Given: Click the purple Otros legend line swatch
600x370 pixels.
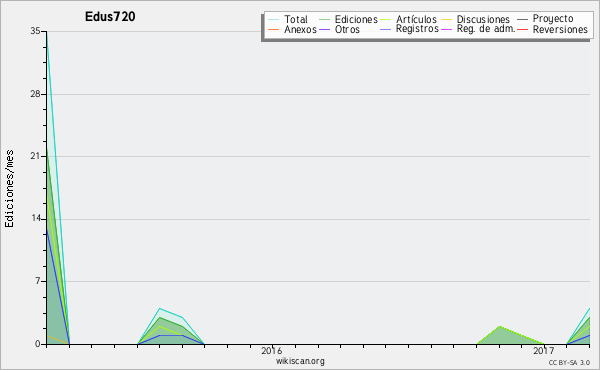Looking at the screenshot, I should (x=324, y=29).
